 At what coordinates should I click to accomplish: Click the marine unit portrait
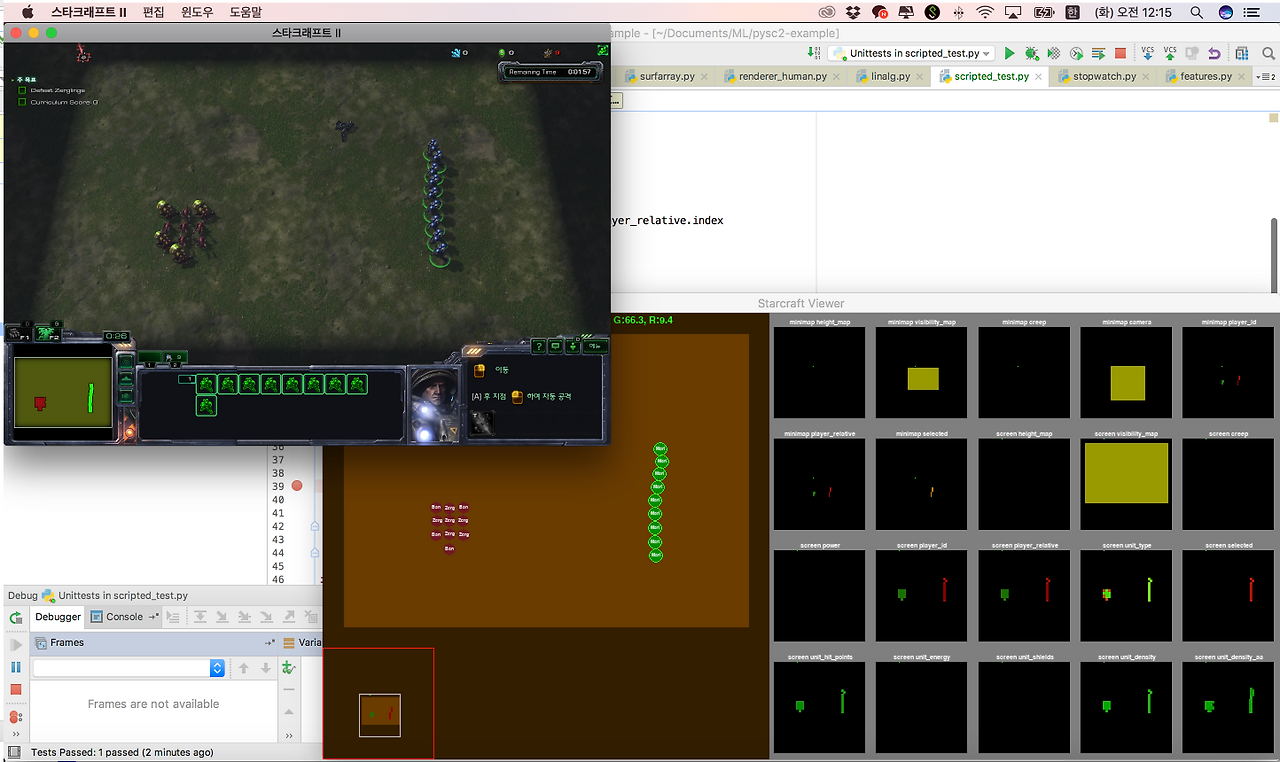click(x=433, y=404)
